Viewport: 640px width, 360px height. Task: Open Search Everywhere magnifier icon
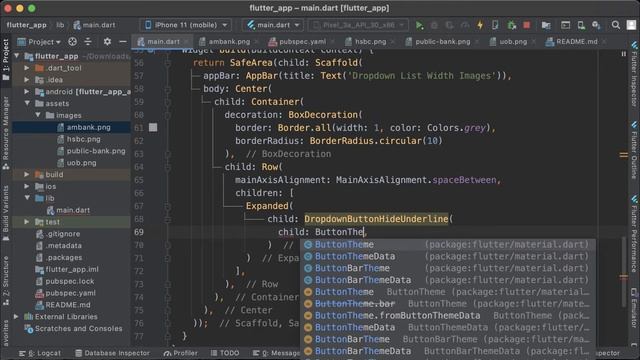(x=616, y=25)
